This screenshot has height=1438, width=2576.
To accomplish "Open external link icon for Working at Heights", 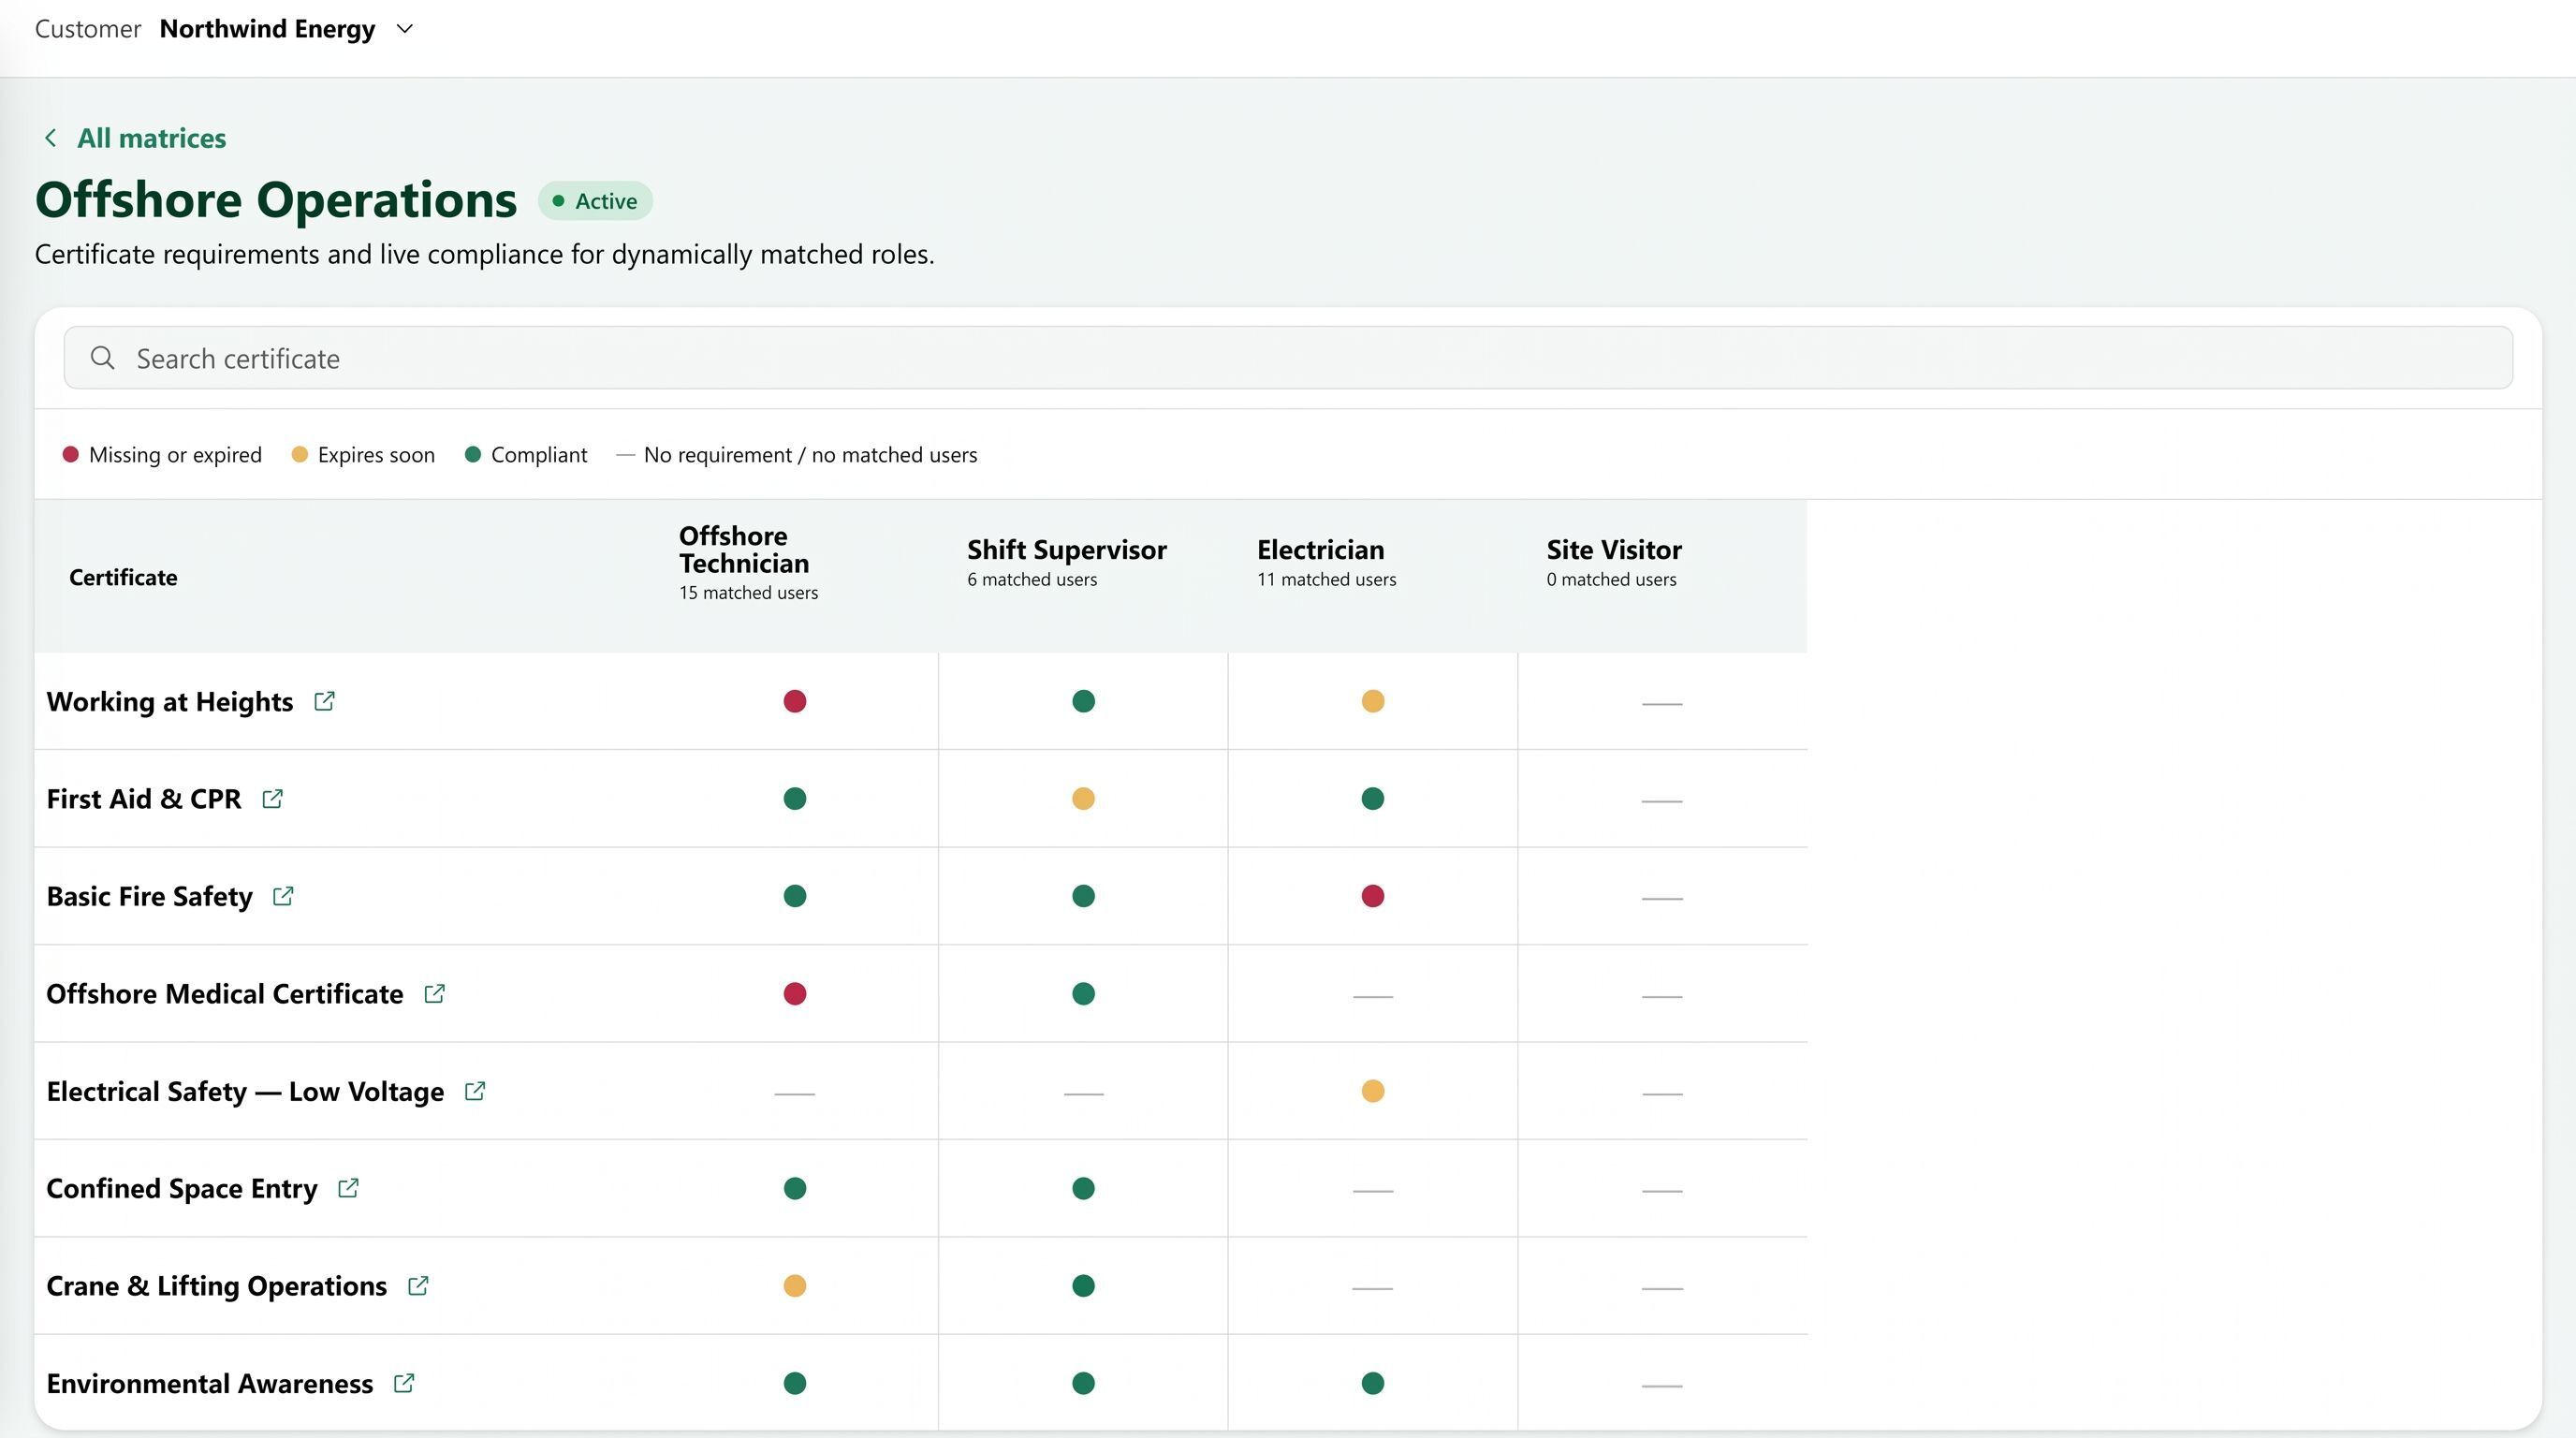I will [x=324, y=701].
